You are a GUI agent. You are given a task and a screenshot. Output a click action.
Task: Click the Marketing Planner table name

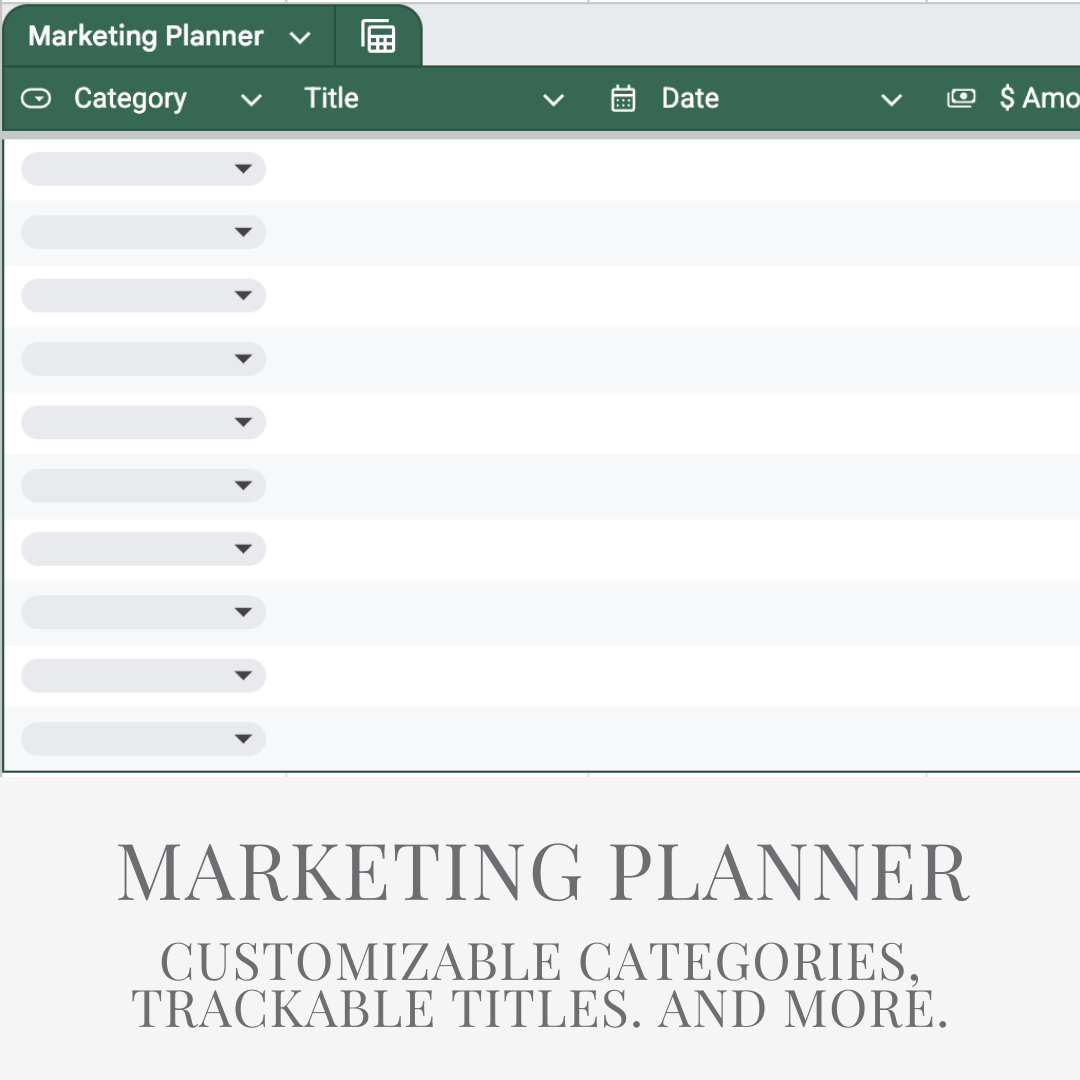coord(145,37)
